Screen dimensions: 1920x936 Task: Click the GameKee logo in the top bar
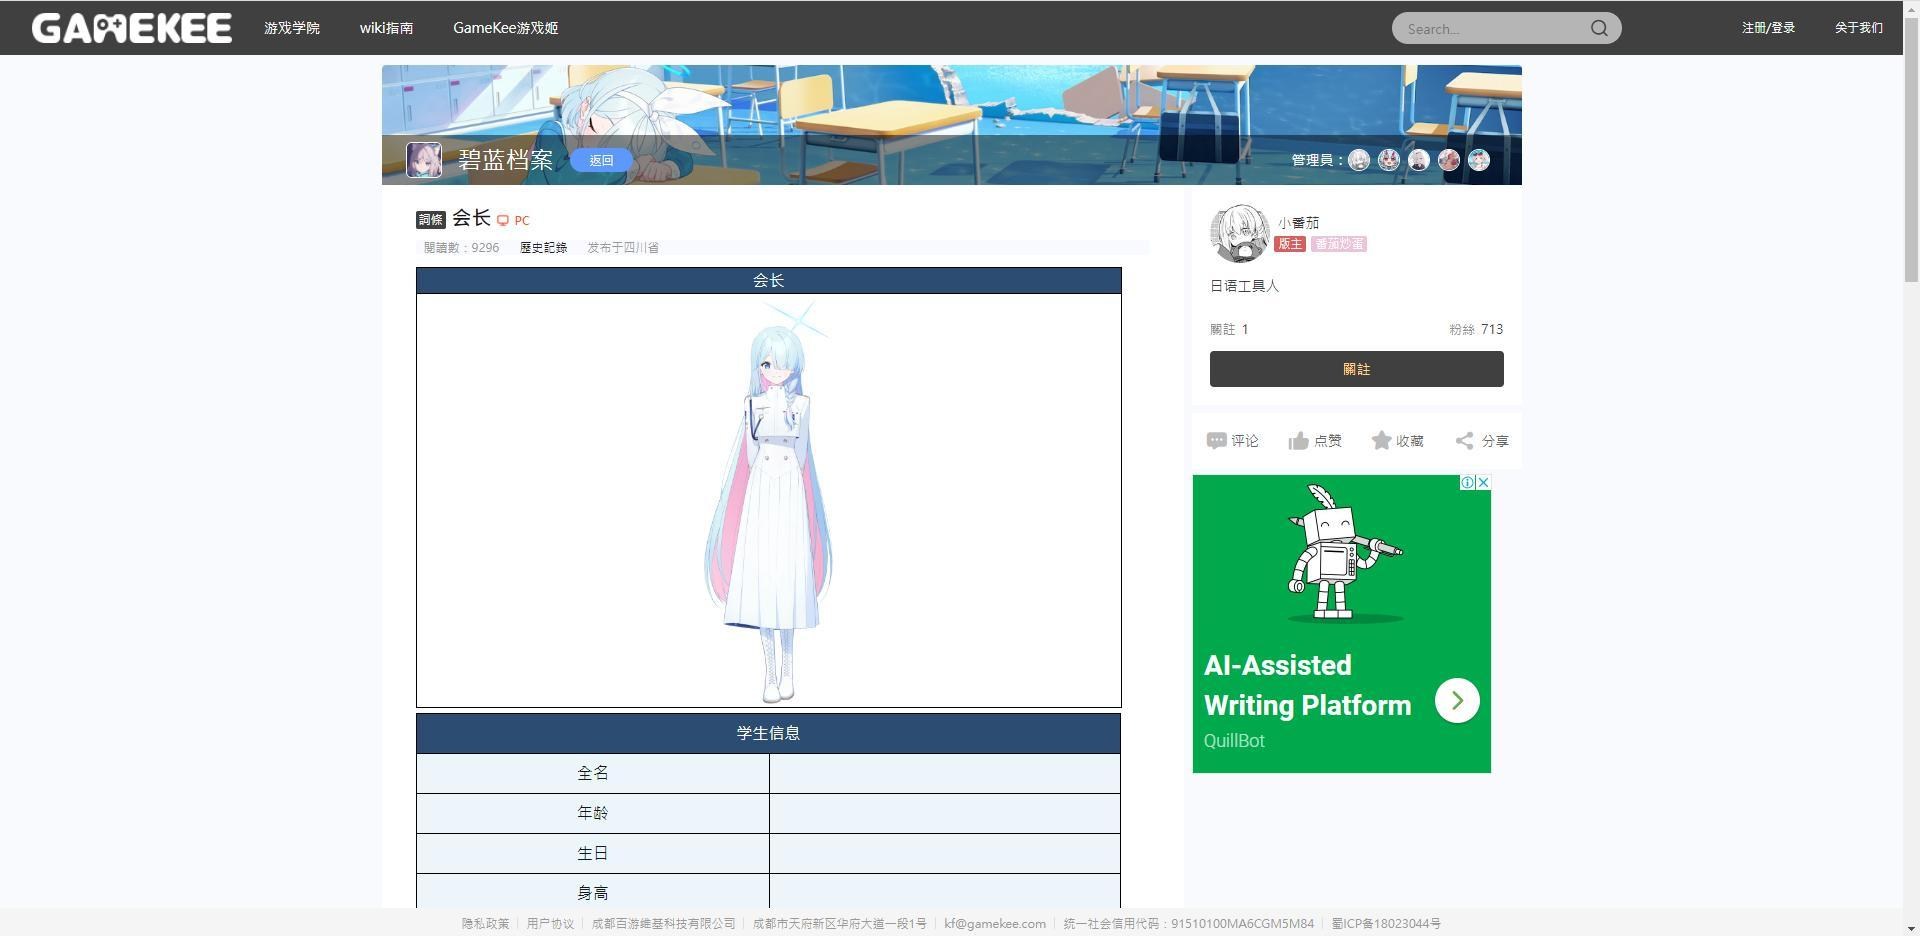click(130, 28)
